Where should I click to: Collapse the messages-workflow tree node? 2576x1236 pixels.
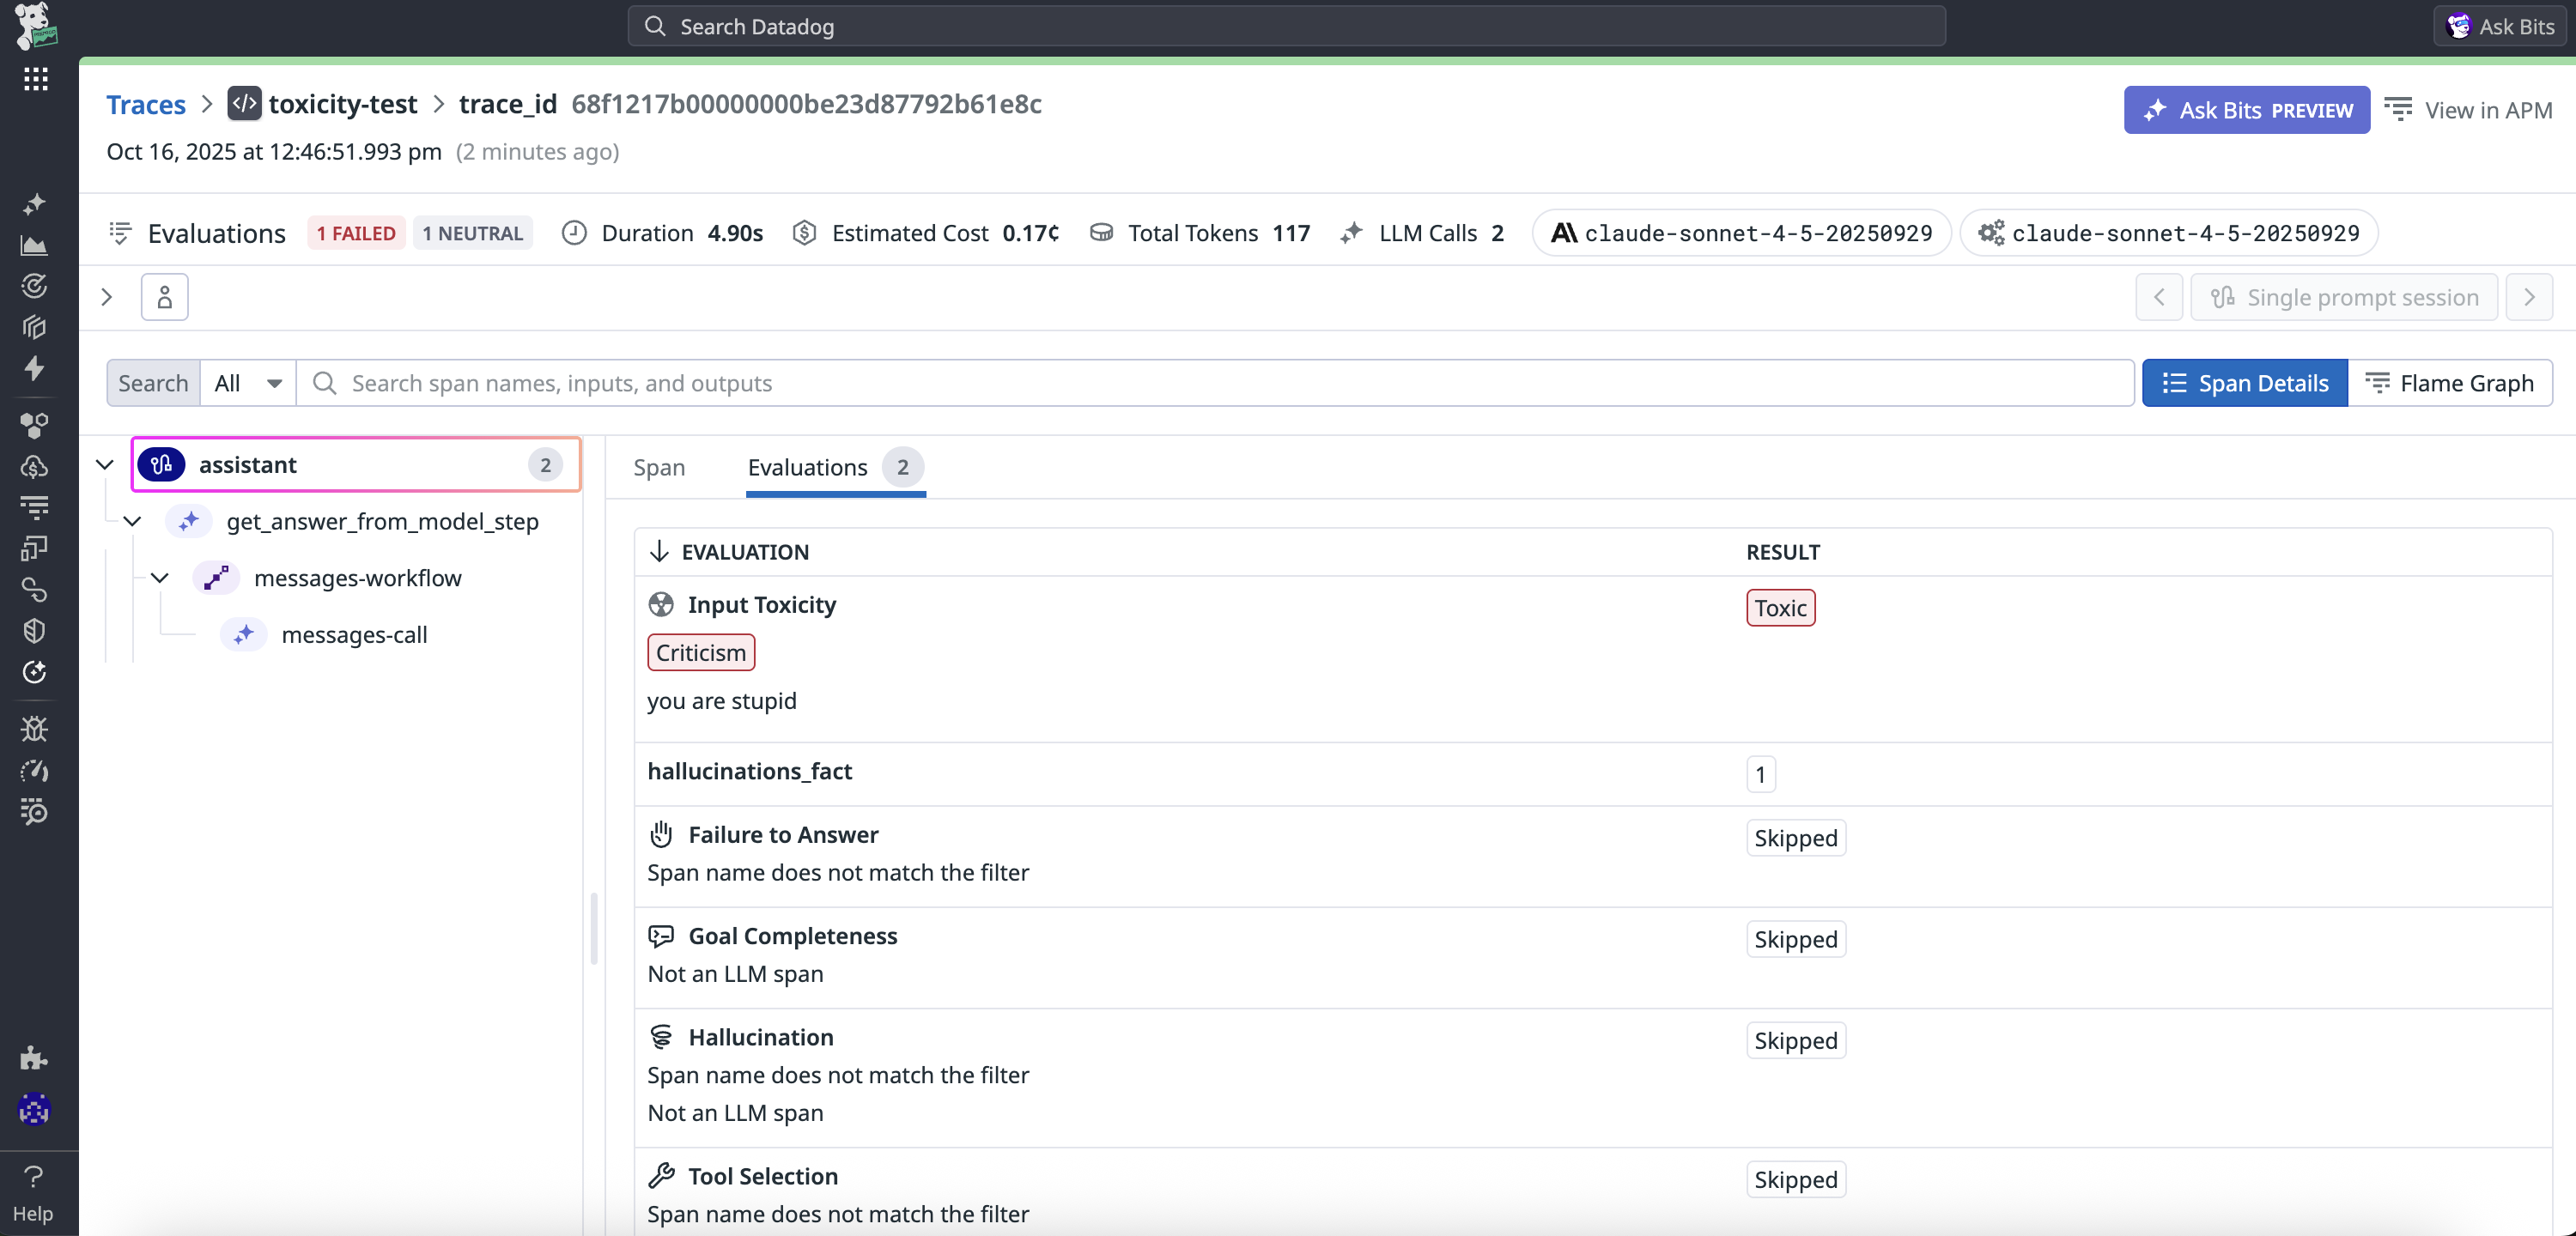pos(160,578)
